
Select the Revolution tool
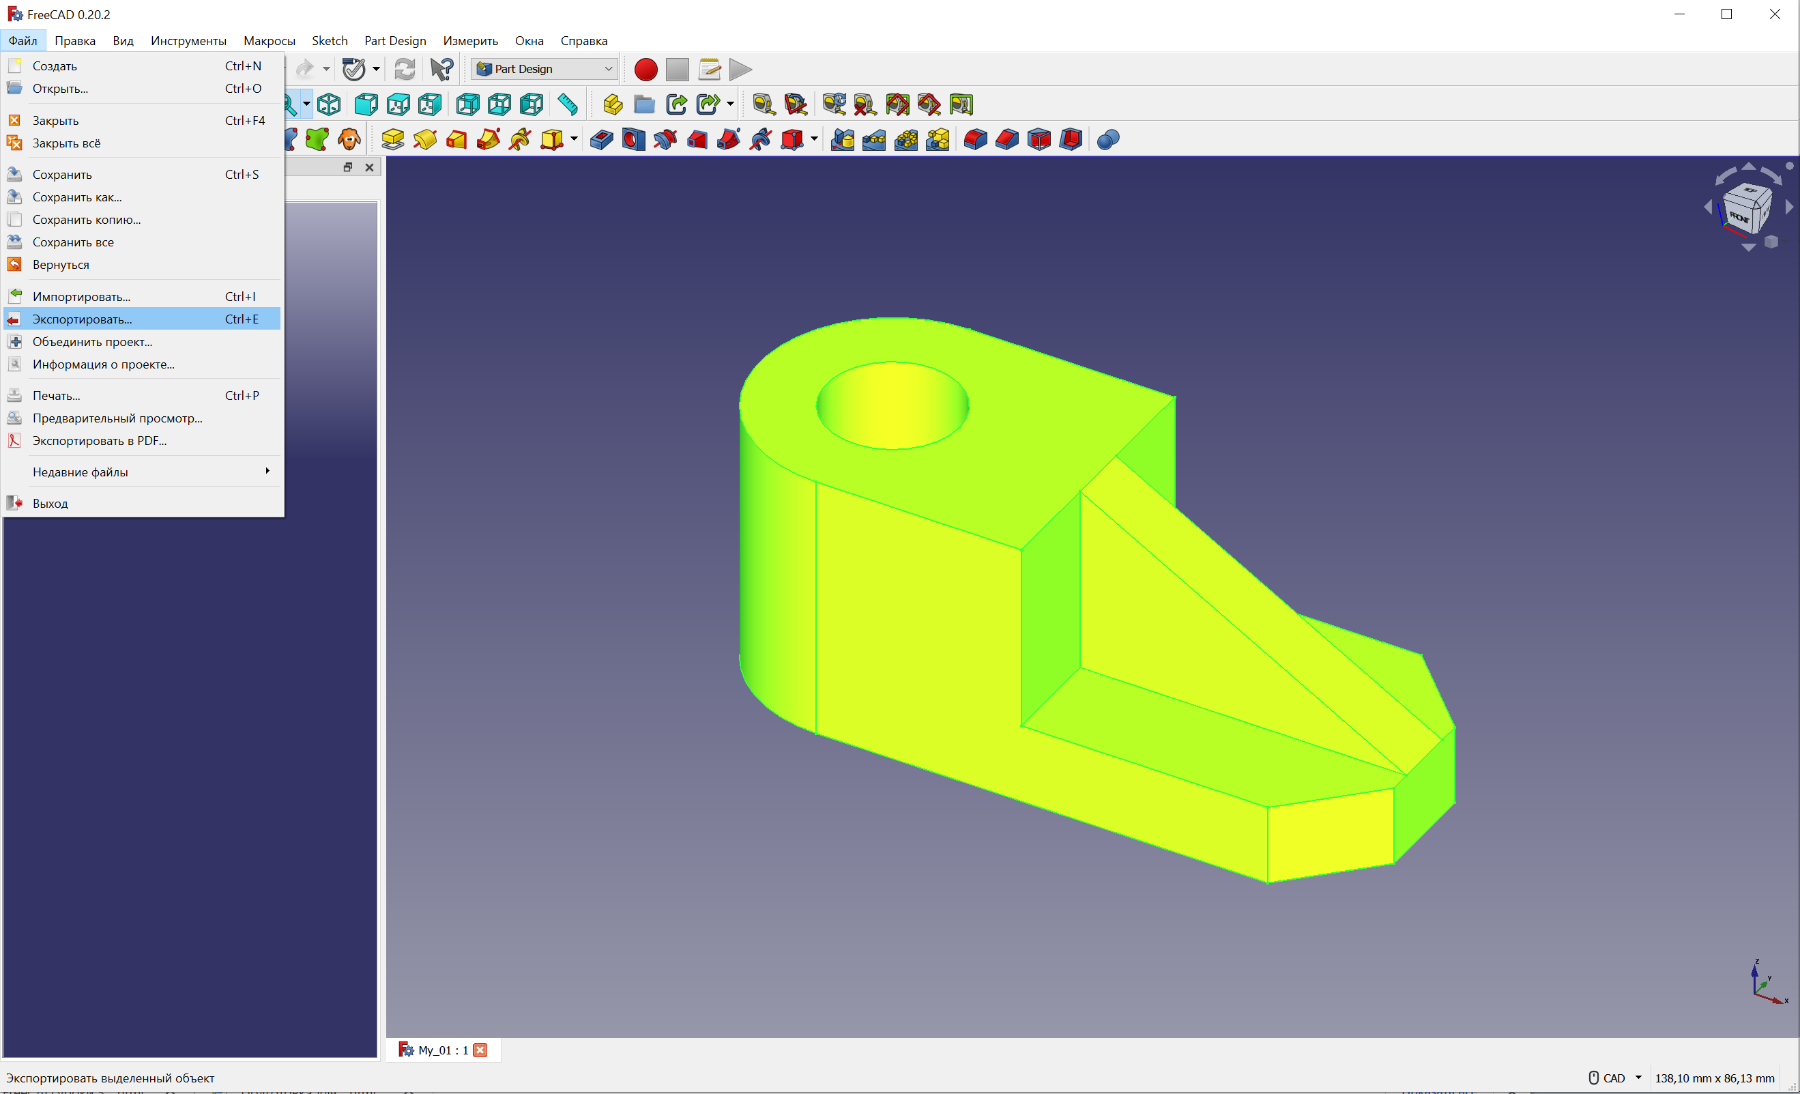(x=425, y=139)
